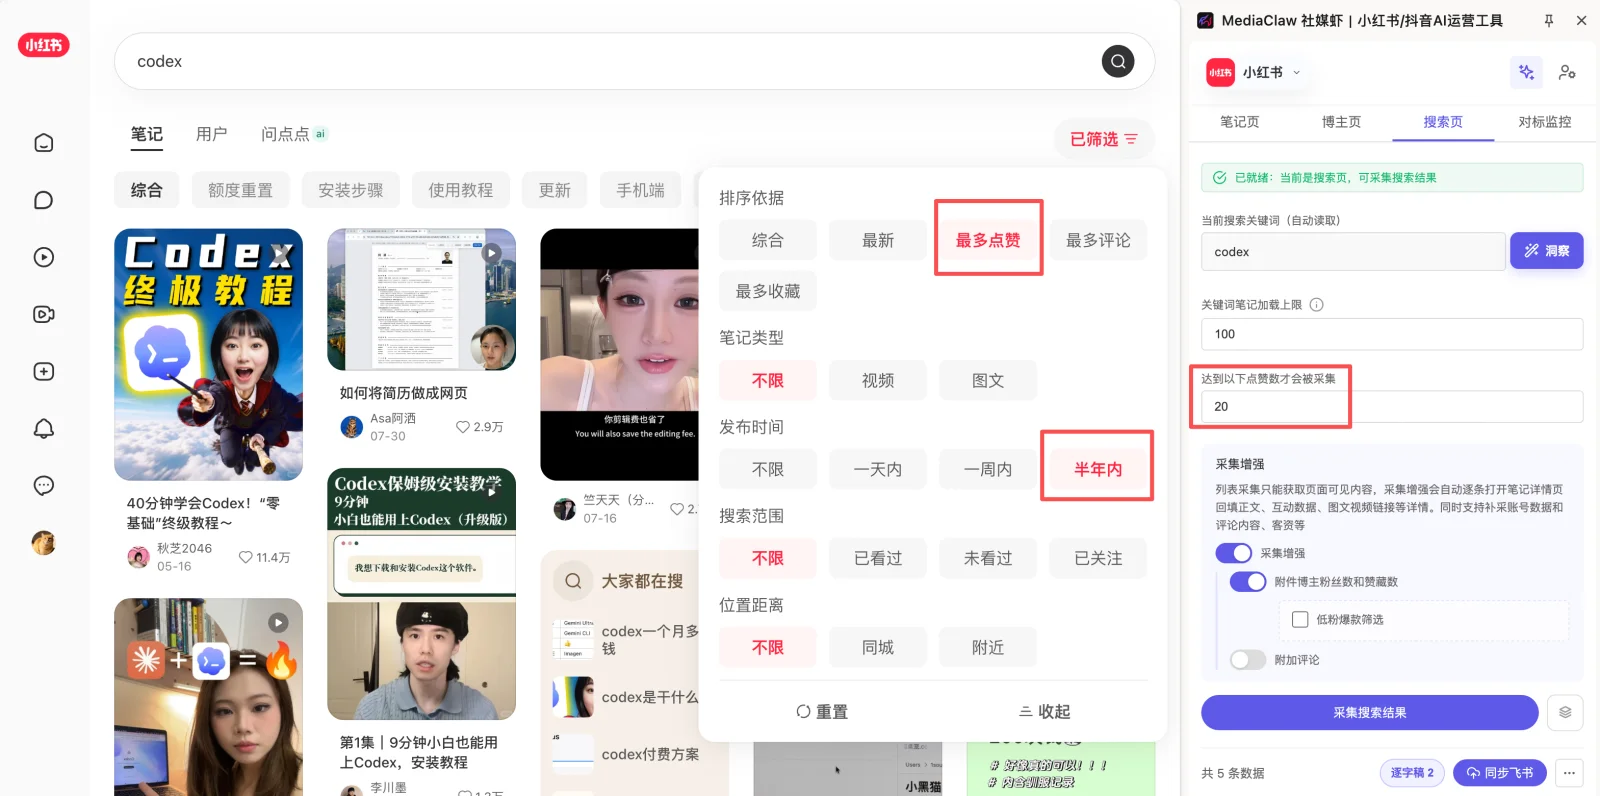Toggle the 采集增强 switch
This screenshot has height=796, width=1600.
pos(1234,553)
